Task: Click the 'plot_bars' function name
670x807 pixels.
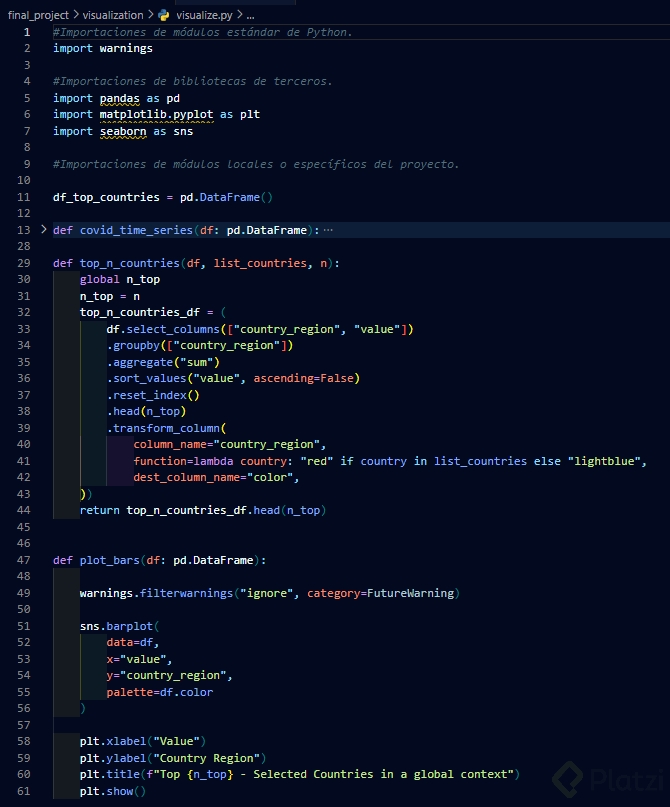Action: pos(110,560)
